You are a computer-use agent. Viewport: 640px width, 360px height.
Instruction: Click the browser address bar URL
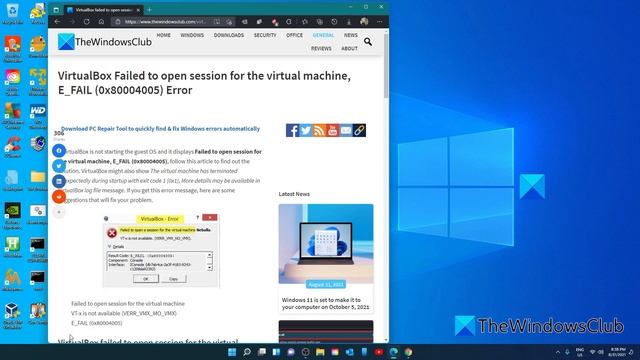pyautogui.click(x=165, y=22)
